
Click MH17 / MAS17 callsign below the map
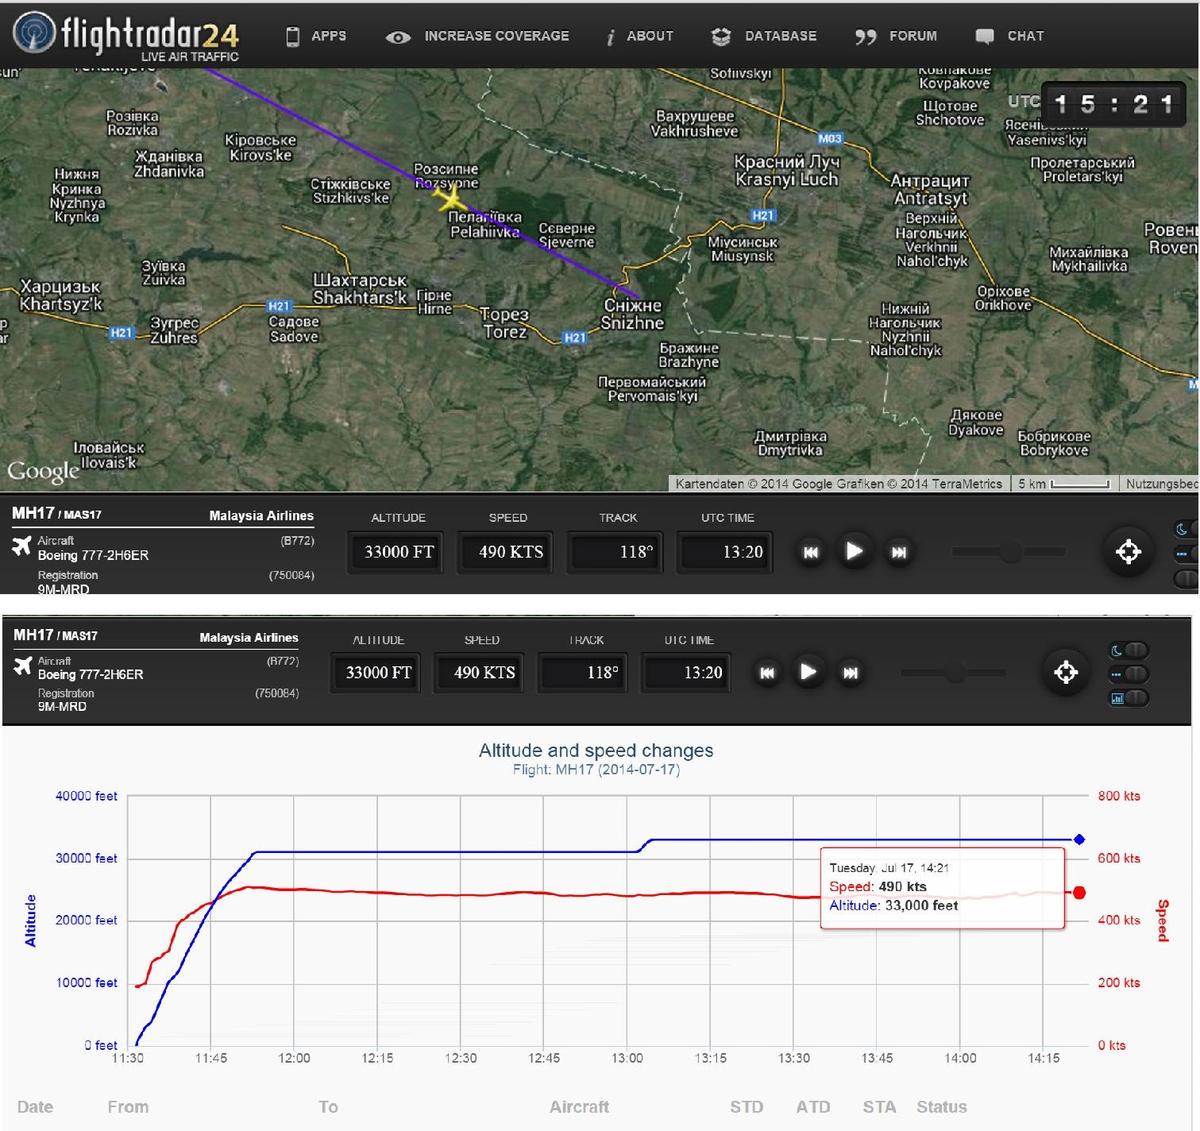[x=57, y=514]
